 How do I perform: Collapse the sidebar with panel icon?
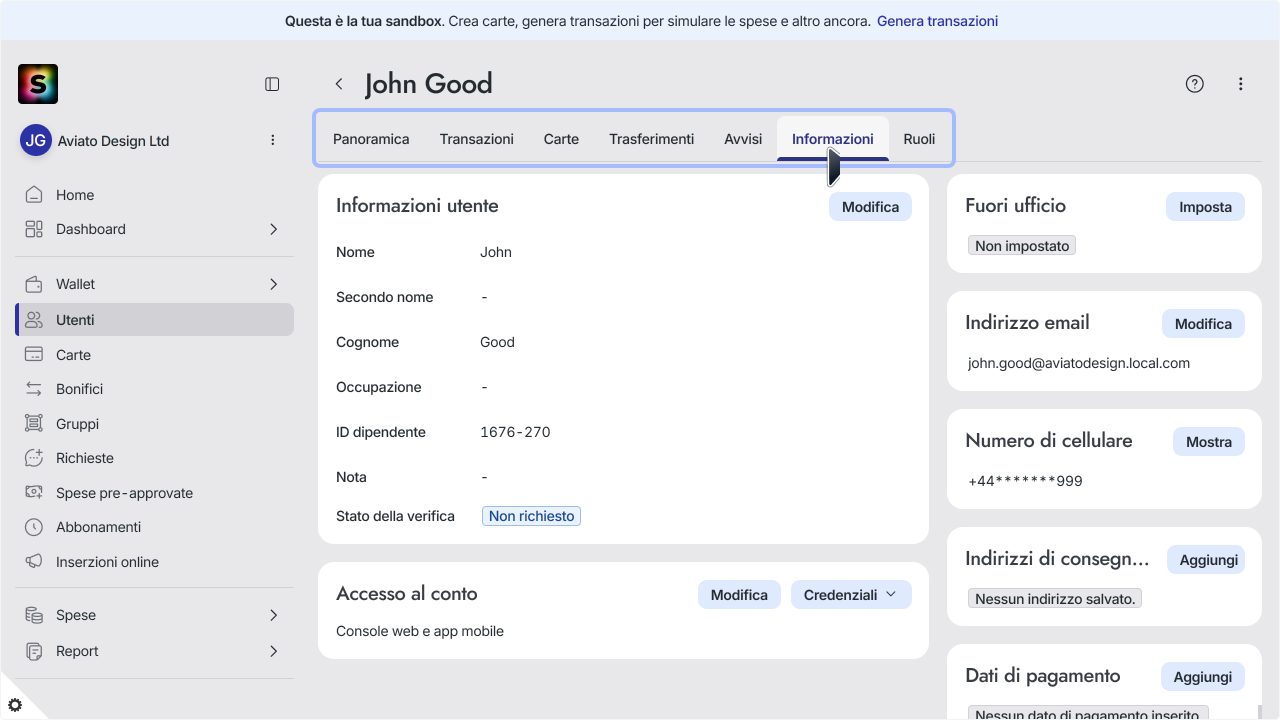click(272, 84)
